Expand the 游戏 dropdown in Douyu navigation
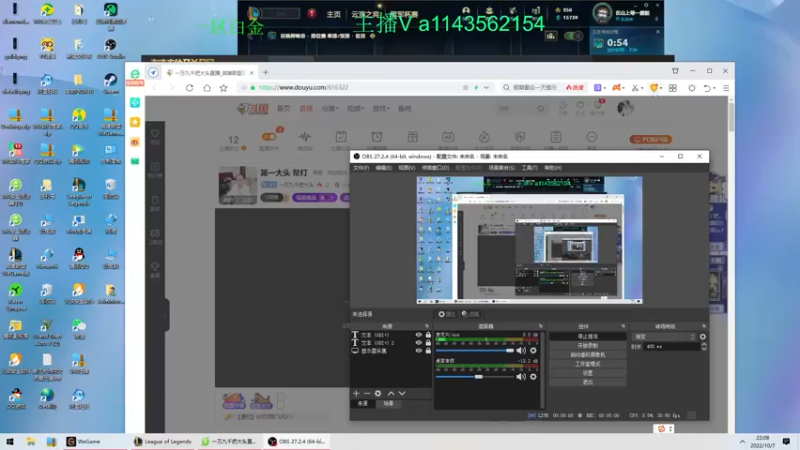 380,109
